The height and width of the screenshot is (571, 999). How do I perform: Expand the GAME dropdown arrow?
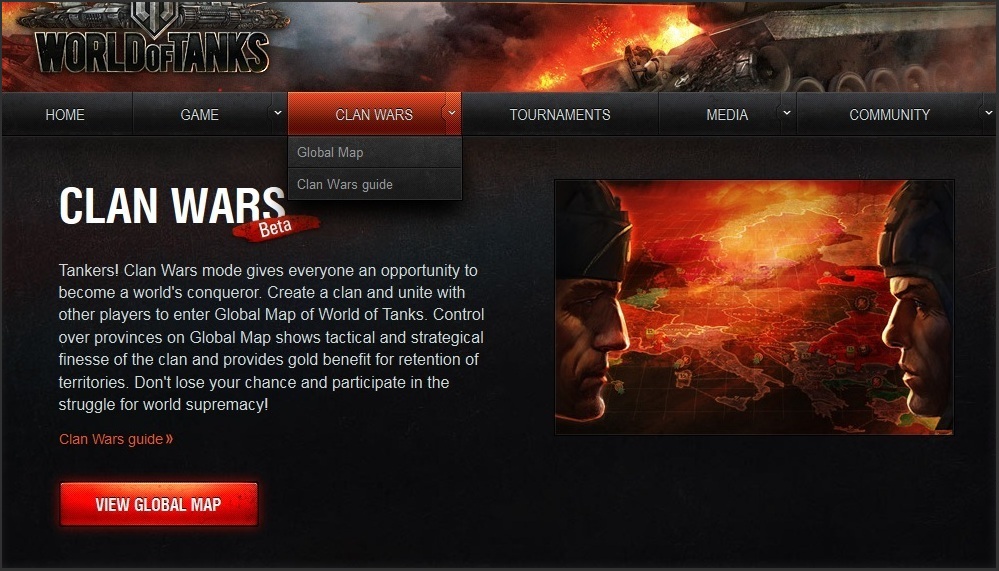[x=278, y=113]
